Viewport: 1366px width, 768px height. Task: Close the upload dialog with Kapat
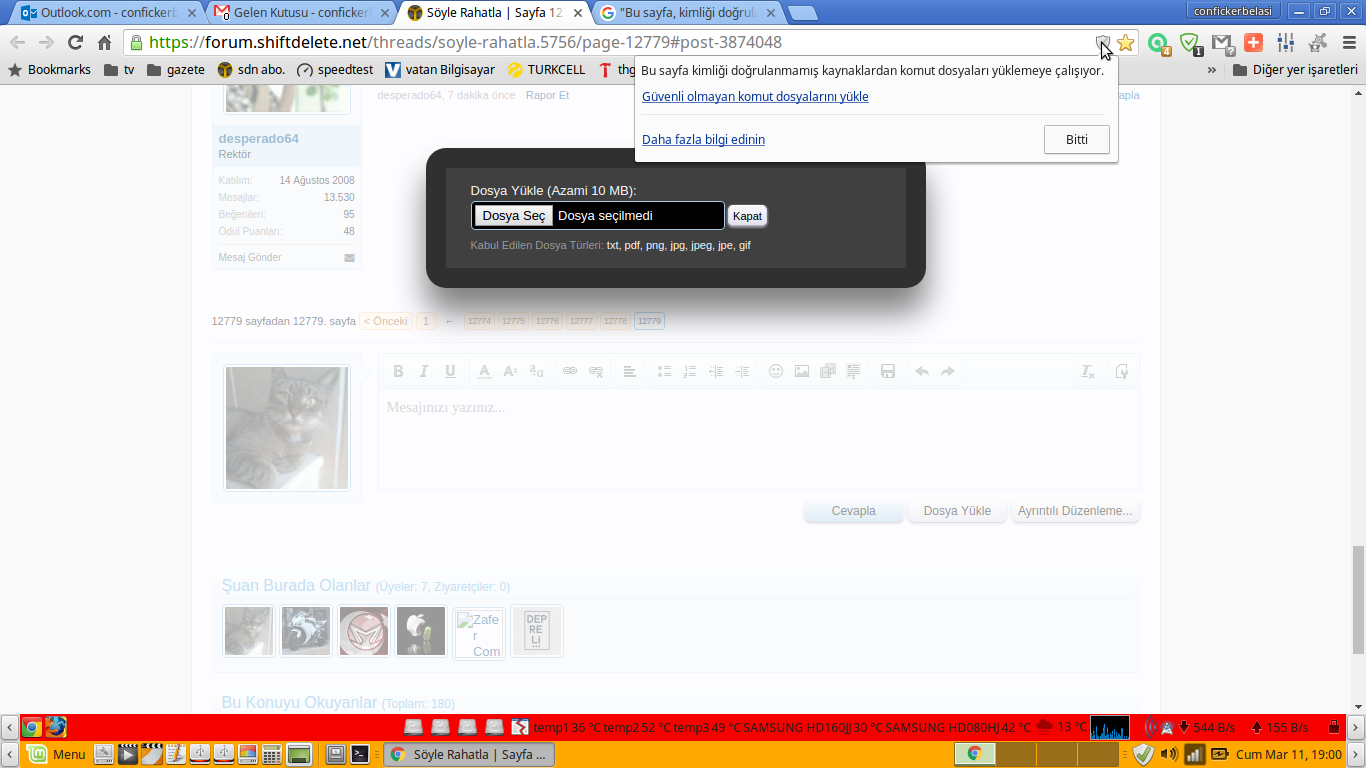tap(747, 216)
